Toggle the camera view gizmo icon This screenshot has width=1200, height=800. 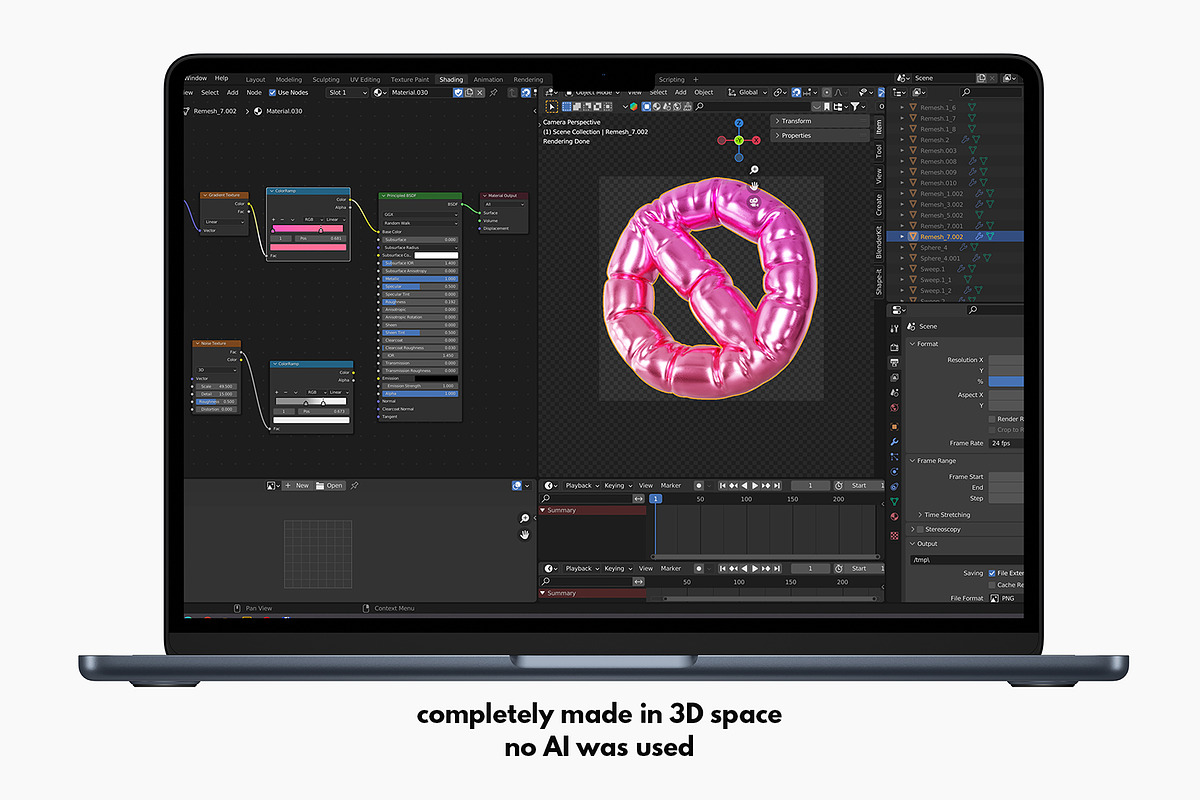[753, 201]
